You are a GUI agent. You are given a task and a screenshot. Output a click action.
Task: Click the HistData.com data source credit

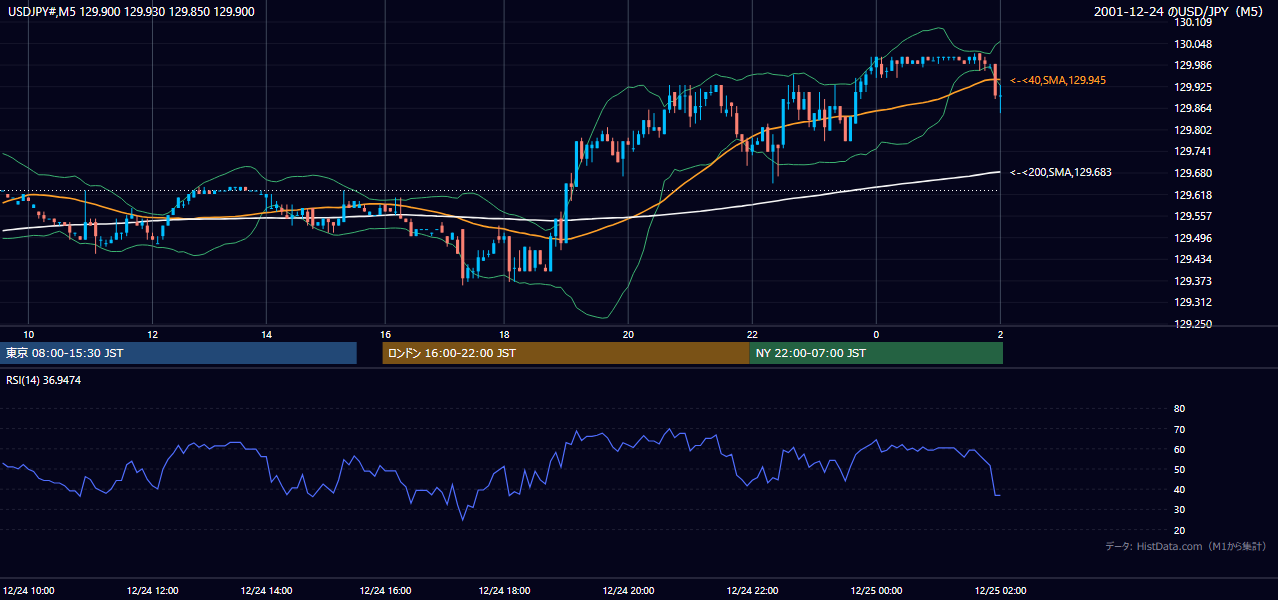point(1186,546)
